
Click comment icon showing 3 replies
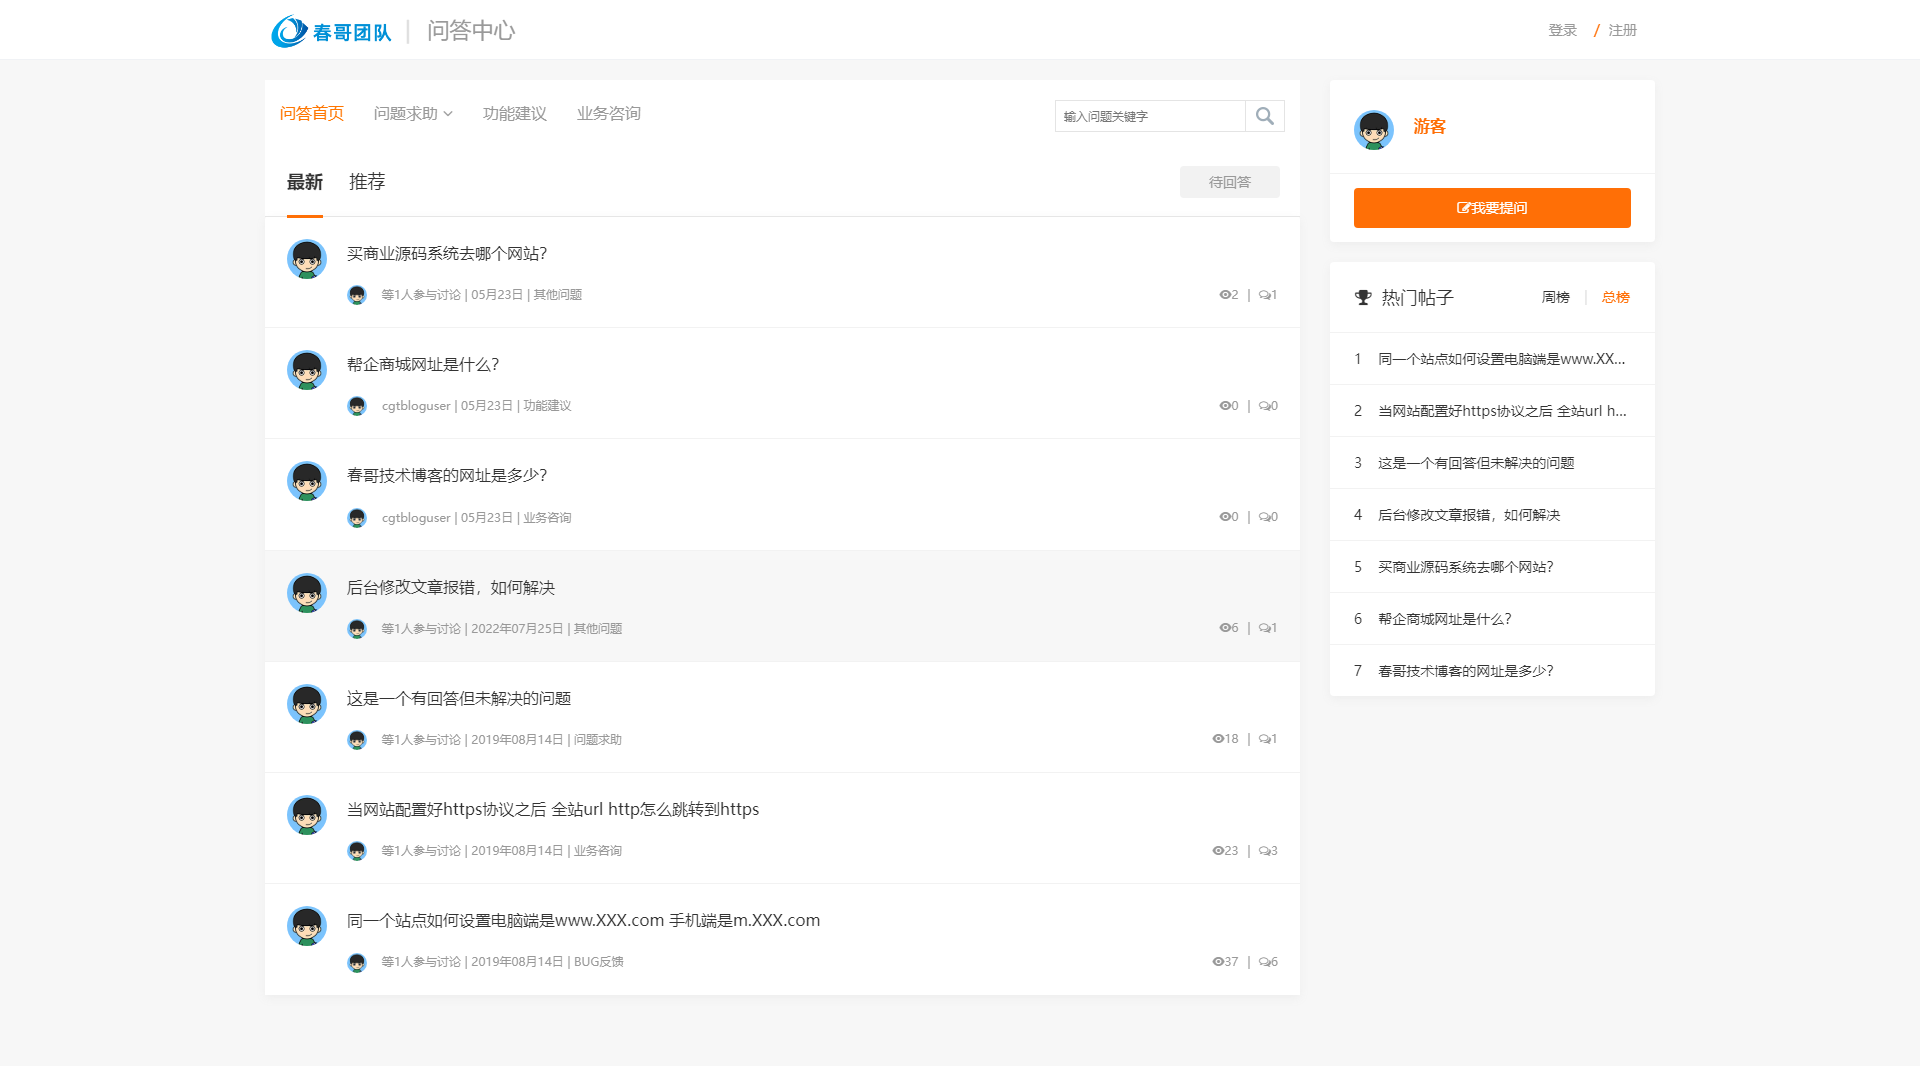tap(1264, 851)
